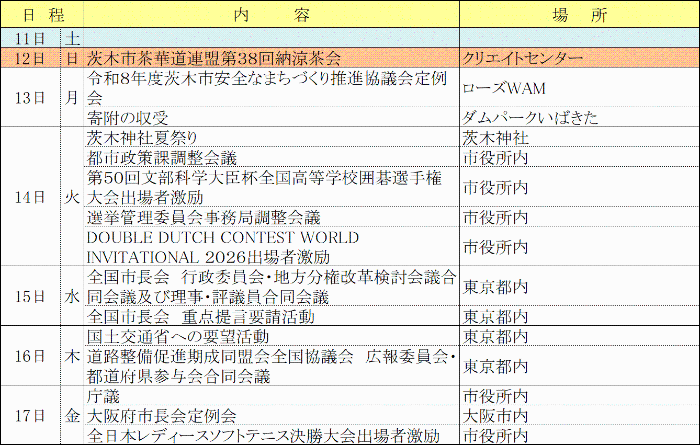
Task: Select the 月 weekday cell
Action: 72,97
